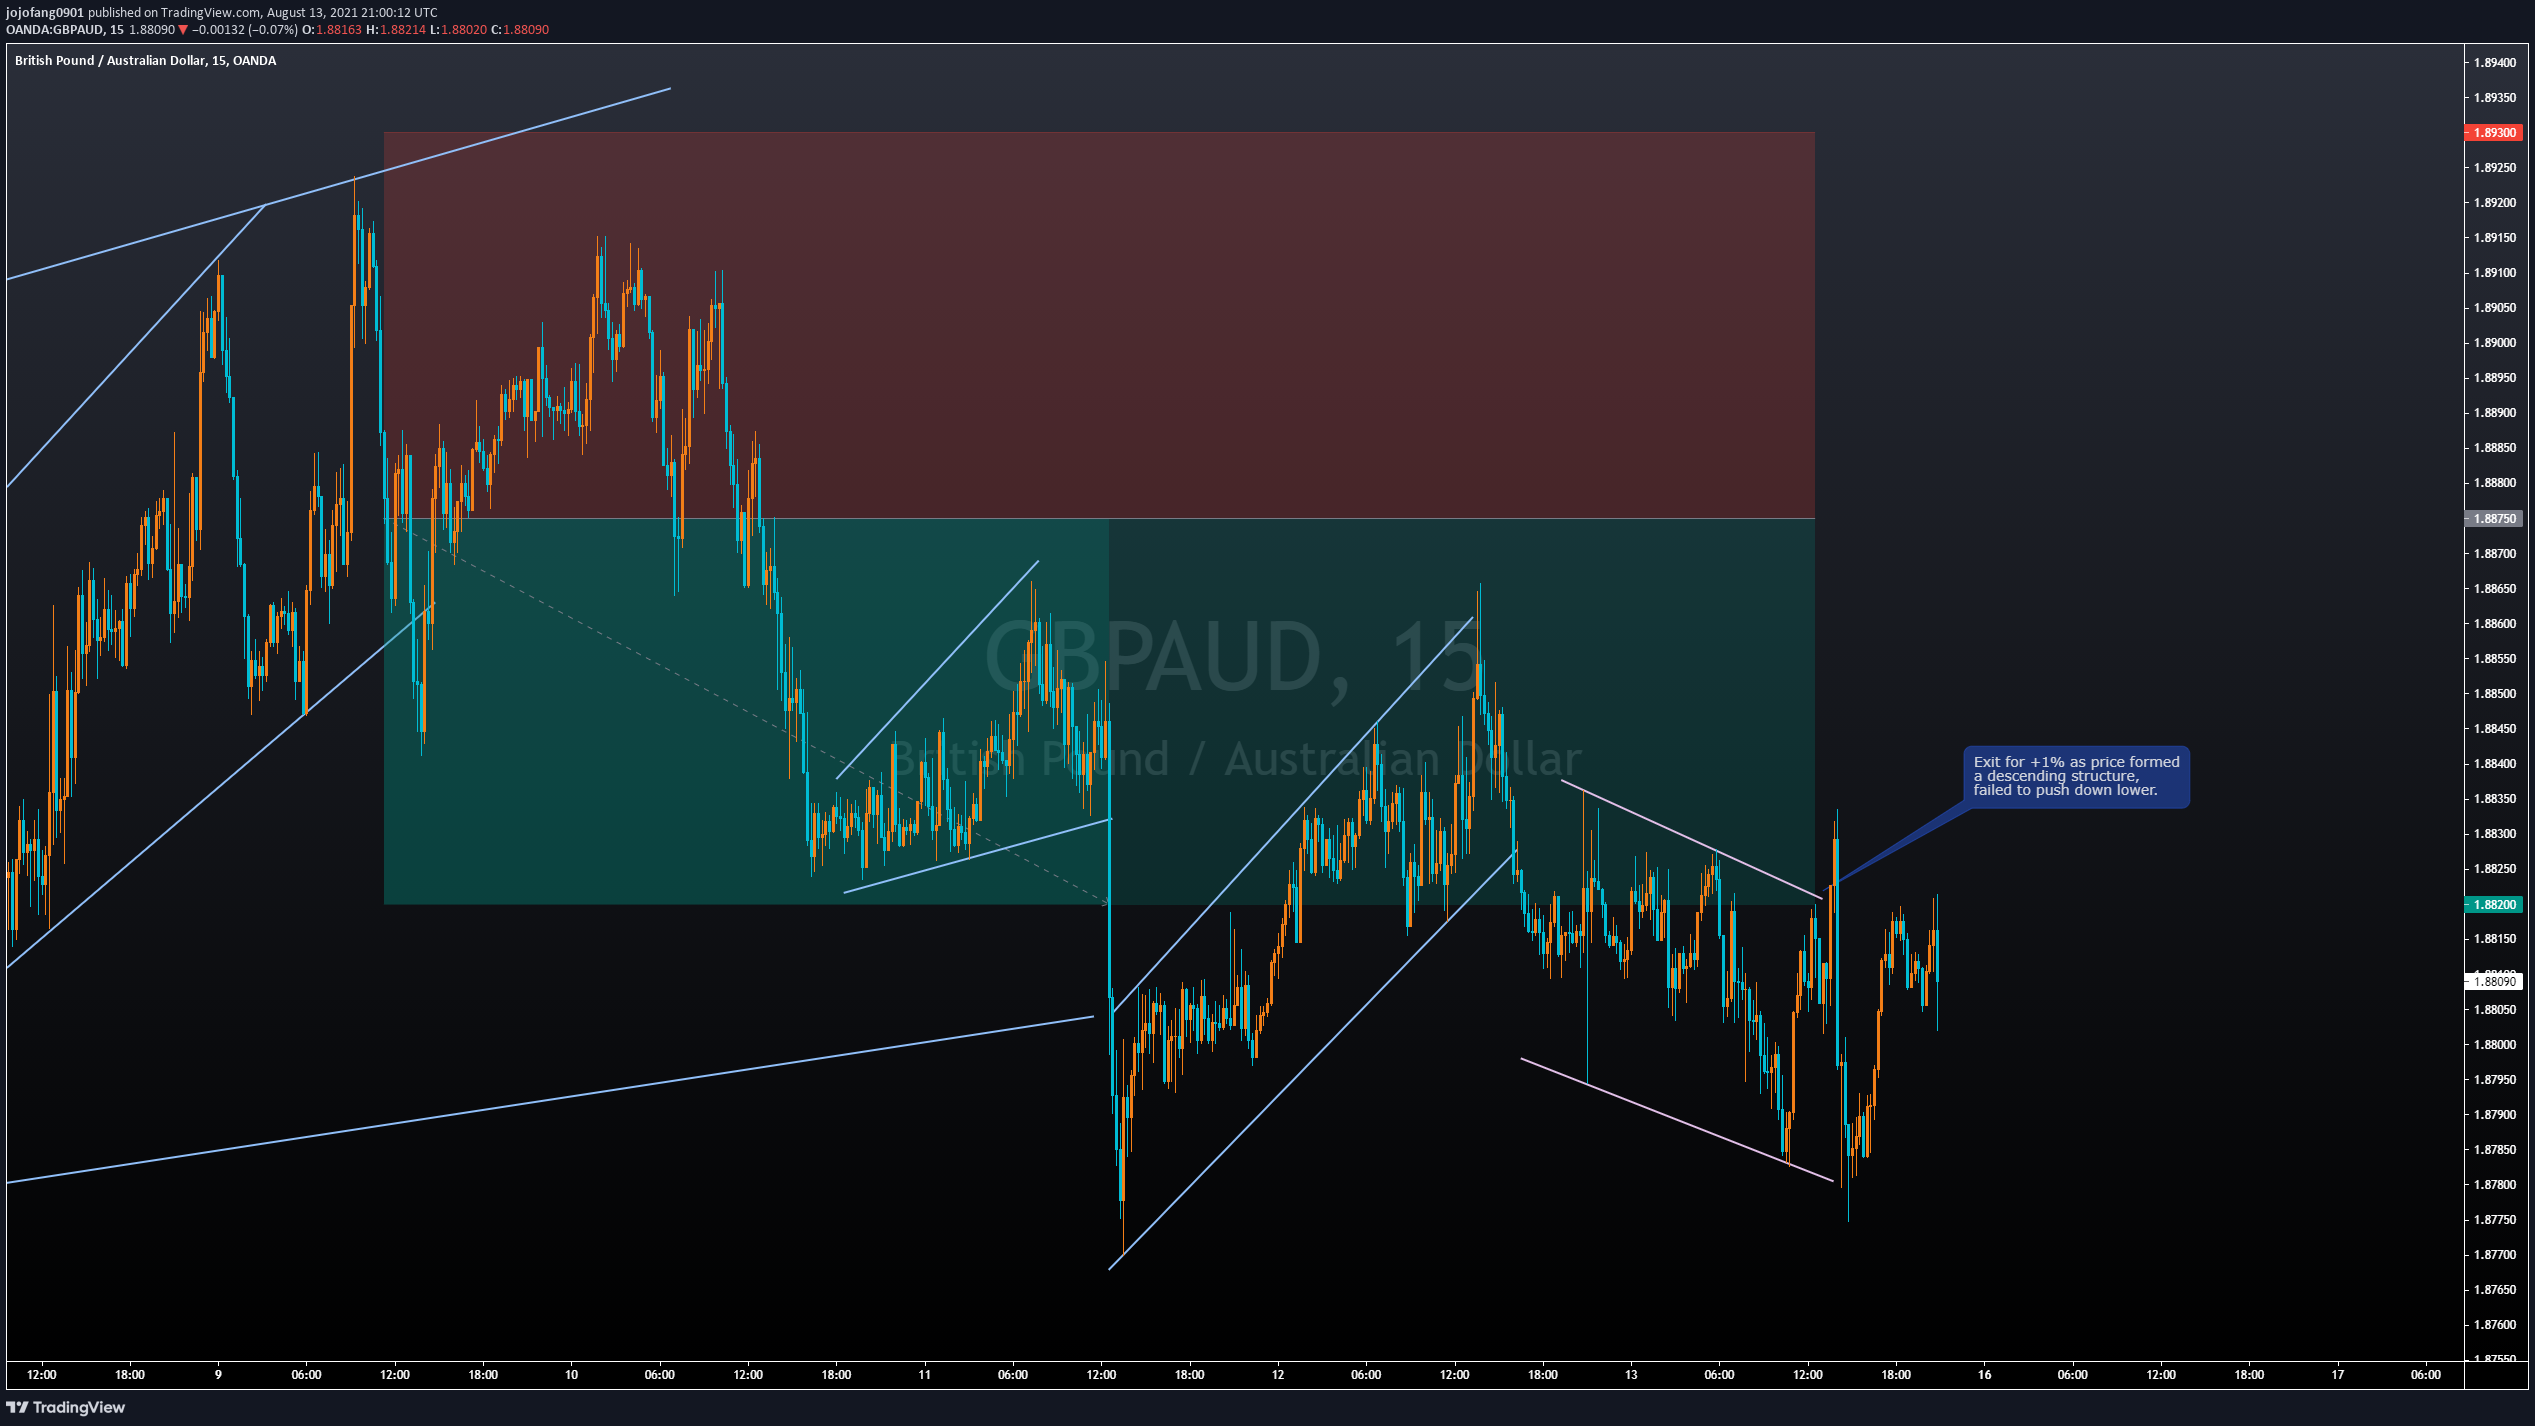Image resolution: width=2535 pixels, height=1426 pixels.
Task: Click the date label 10 on time axis
Action: 571,1375
